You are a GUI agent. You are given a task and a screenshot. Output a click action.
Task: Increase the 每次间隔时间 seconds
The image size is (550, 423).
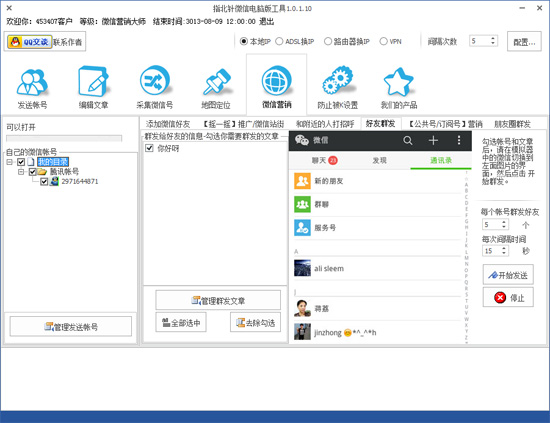pos(504,248)
